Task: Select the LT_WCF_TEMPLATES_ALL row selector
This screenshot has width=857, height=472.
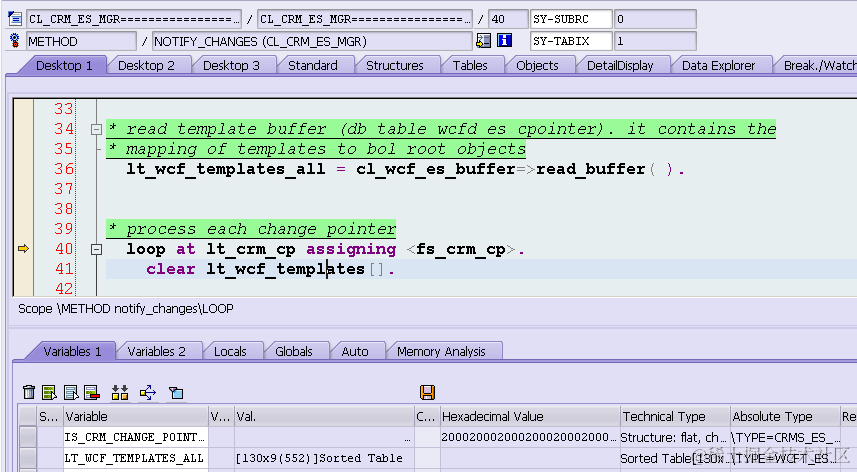Action: click(x=27, y=458)
